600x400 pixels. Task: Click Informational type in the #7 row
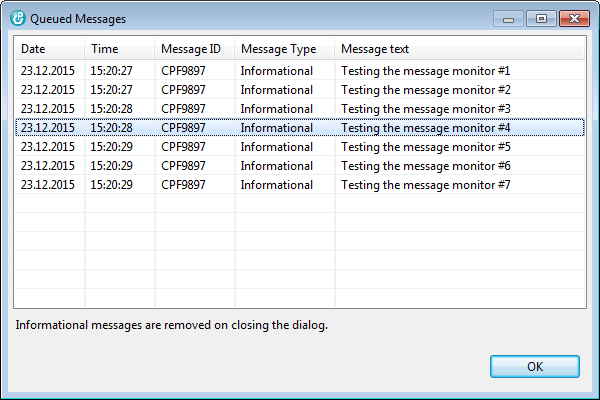(277, 184)
